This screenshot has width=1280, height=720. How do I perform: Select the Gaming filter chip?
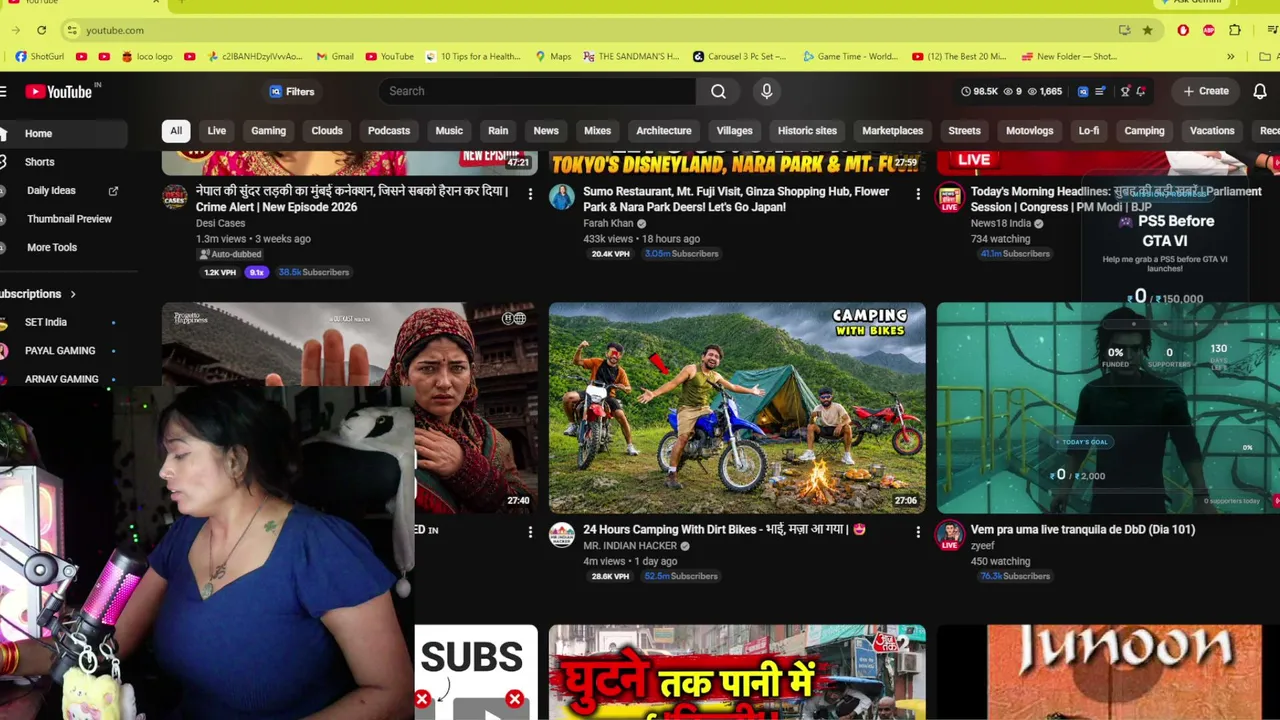click(268, 131)
